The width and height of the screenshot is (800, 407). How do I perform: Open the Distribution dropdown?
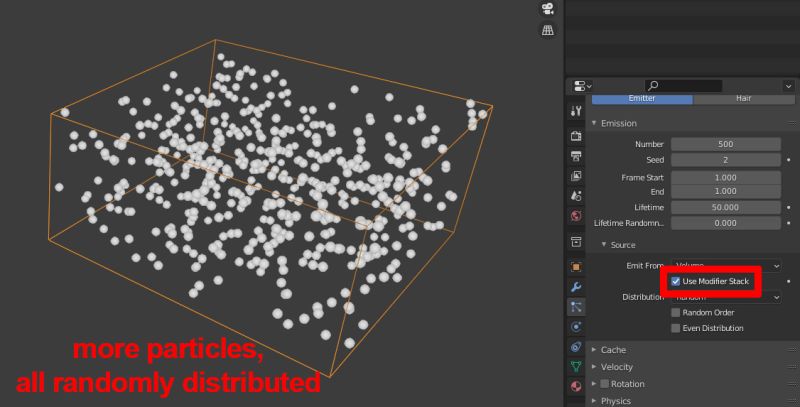coord(726,297)
